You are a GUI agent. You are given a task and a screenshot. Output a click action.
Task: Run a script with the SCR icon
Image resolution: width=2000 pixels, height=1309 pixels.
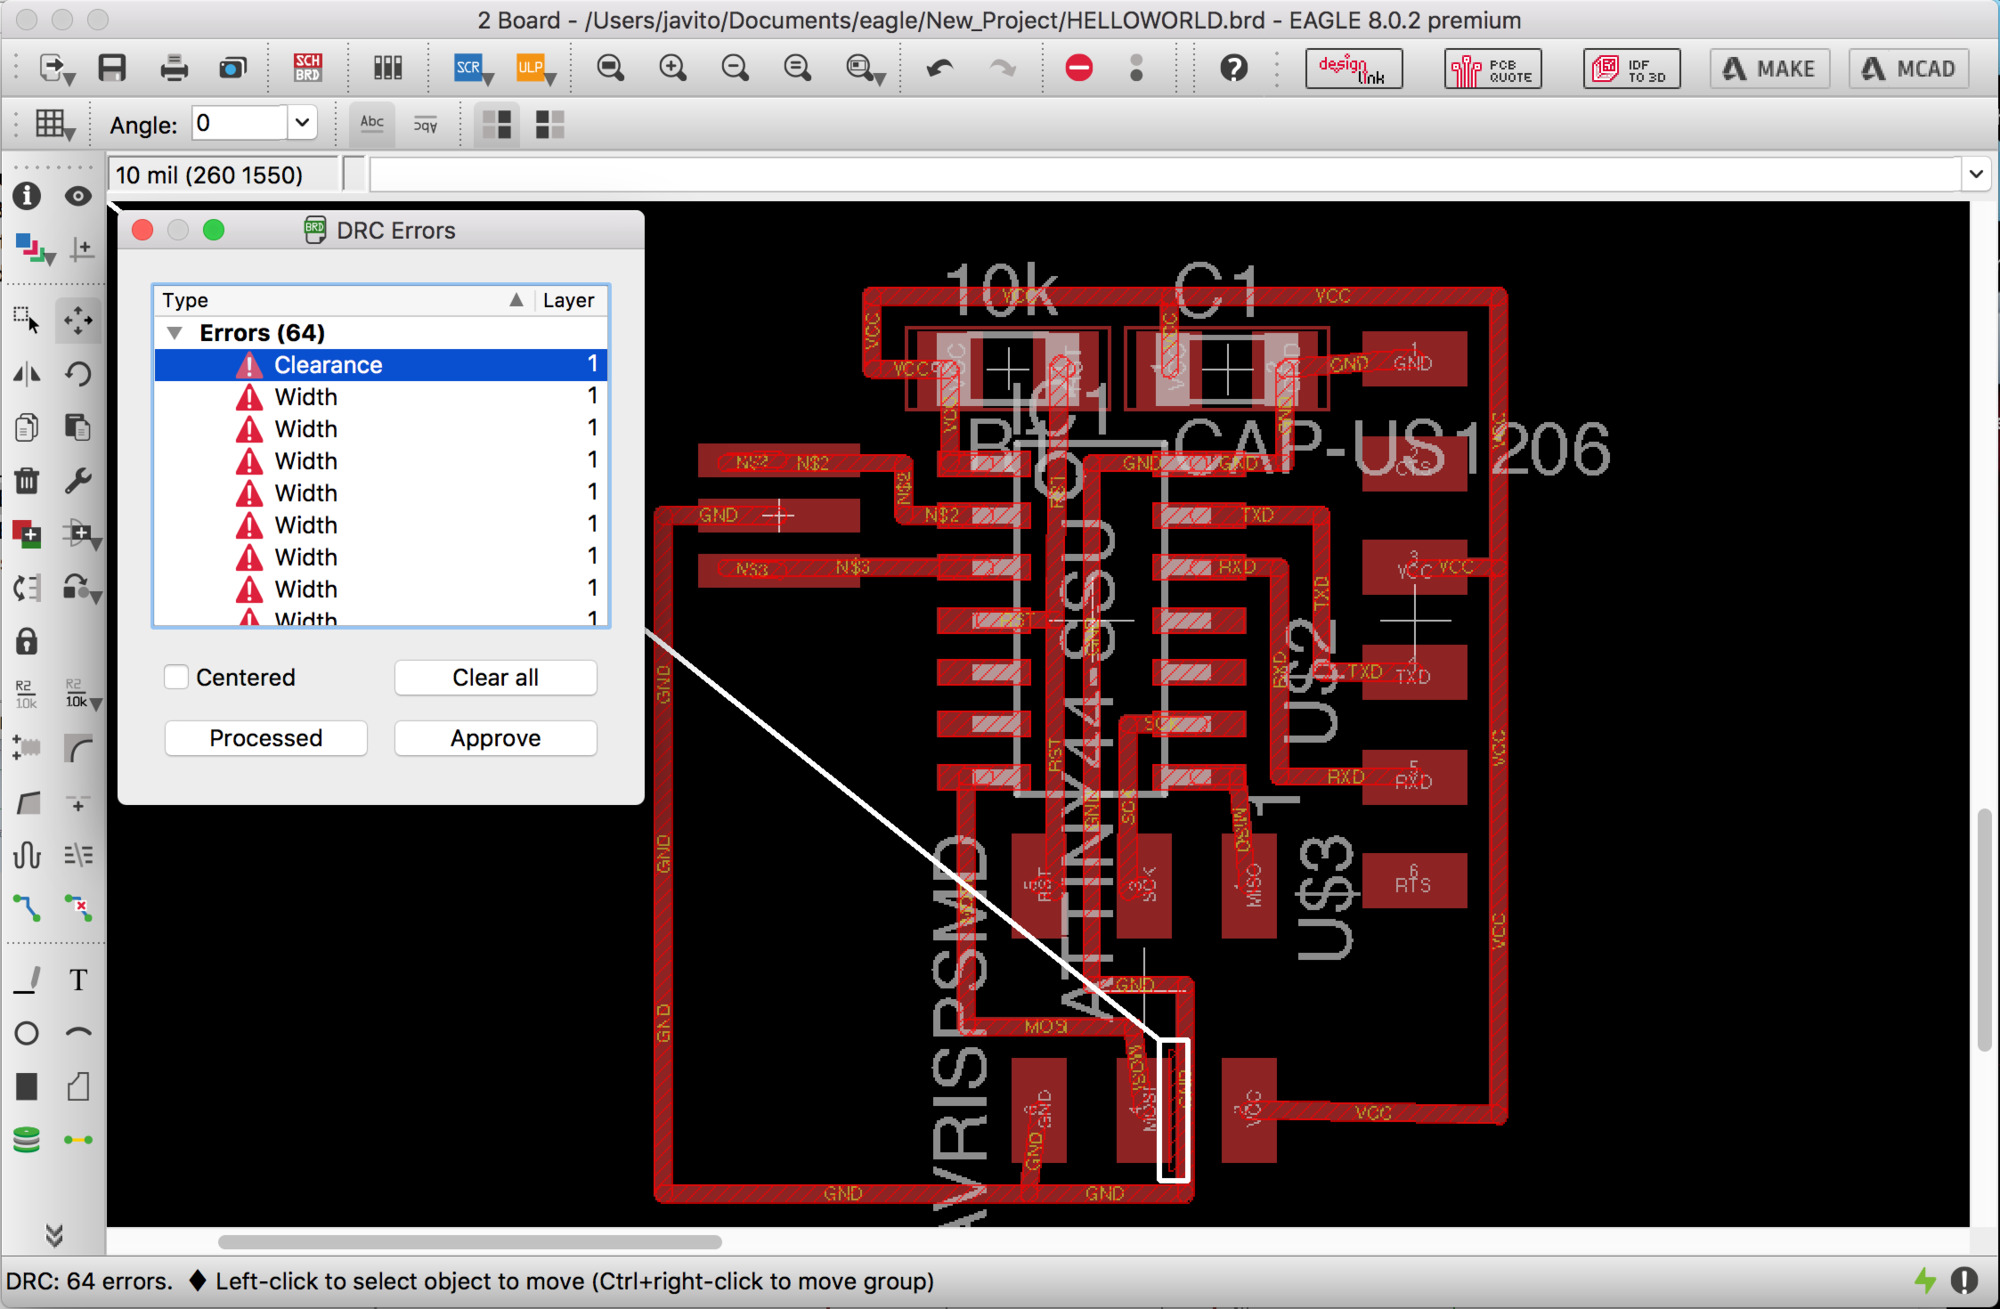click(468, 68)
